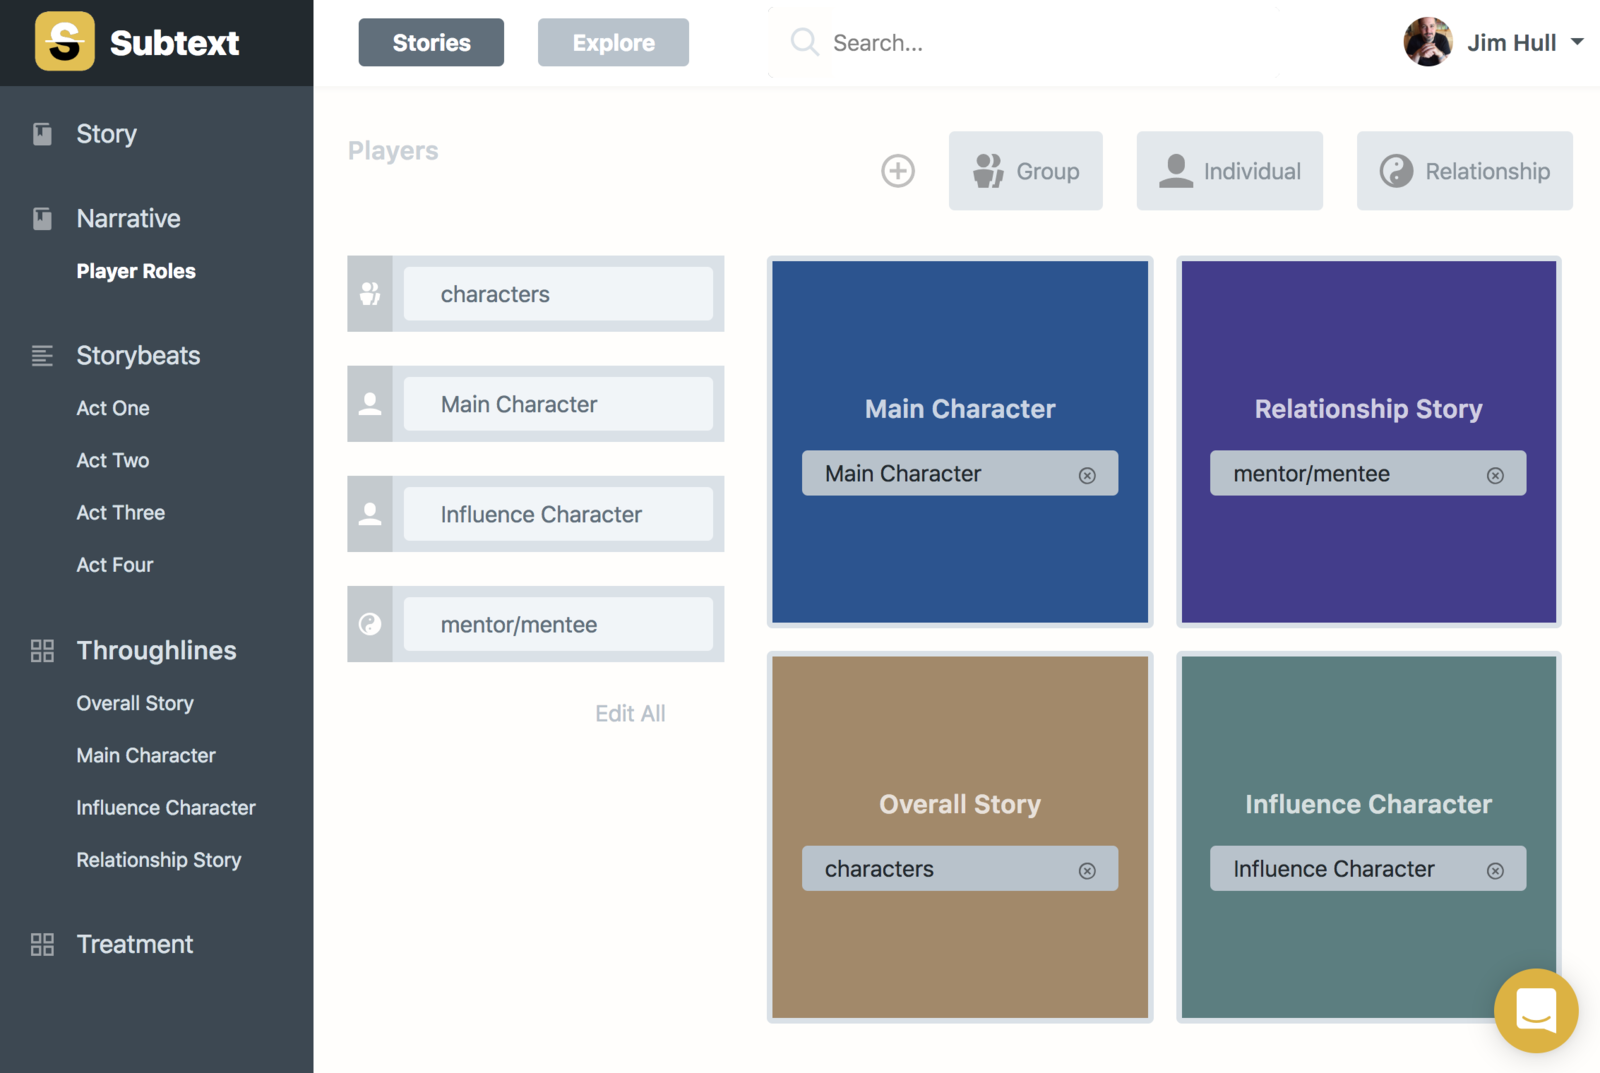Add a Relationship player
The width and height of the screenshot is (1600, 1073).
pyautogui.click(x=1464, y=171)
